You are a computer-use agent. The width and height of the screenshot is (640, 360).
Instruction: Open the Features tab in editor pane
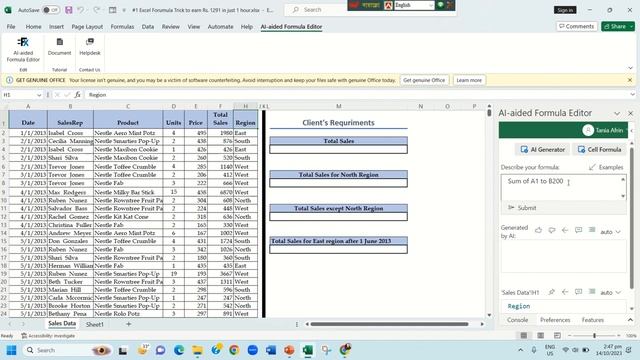[x=593, y=320]
